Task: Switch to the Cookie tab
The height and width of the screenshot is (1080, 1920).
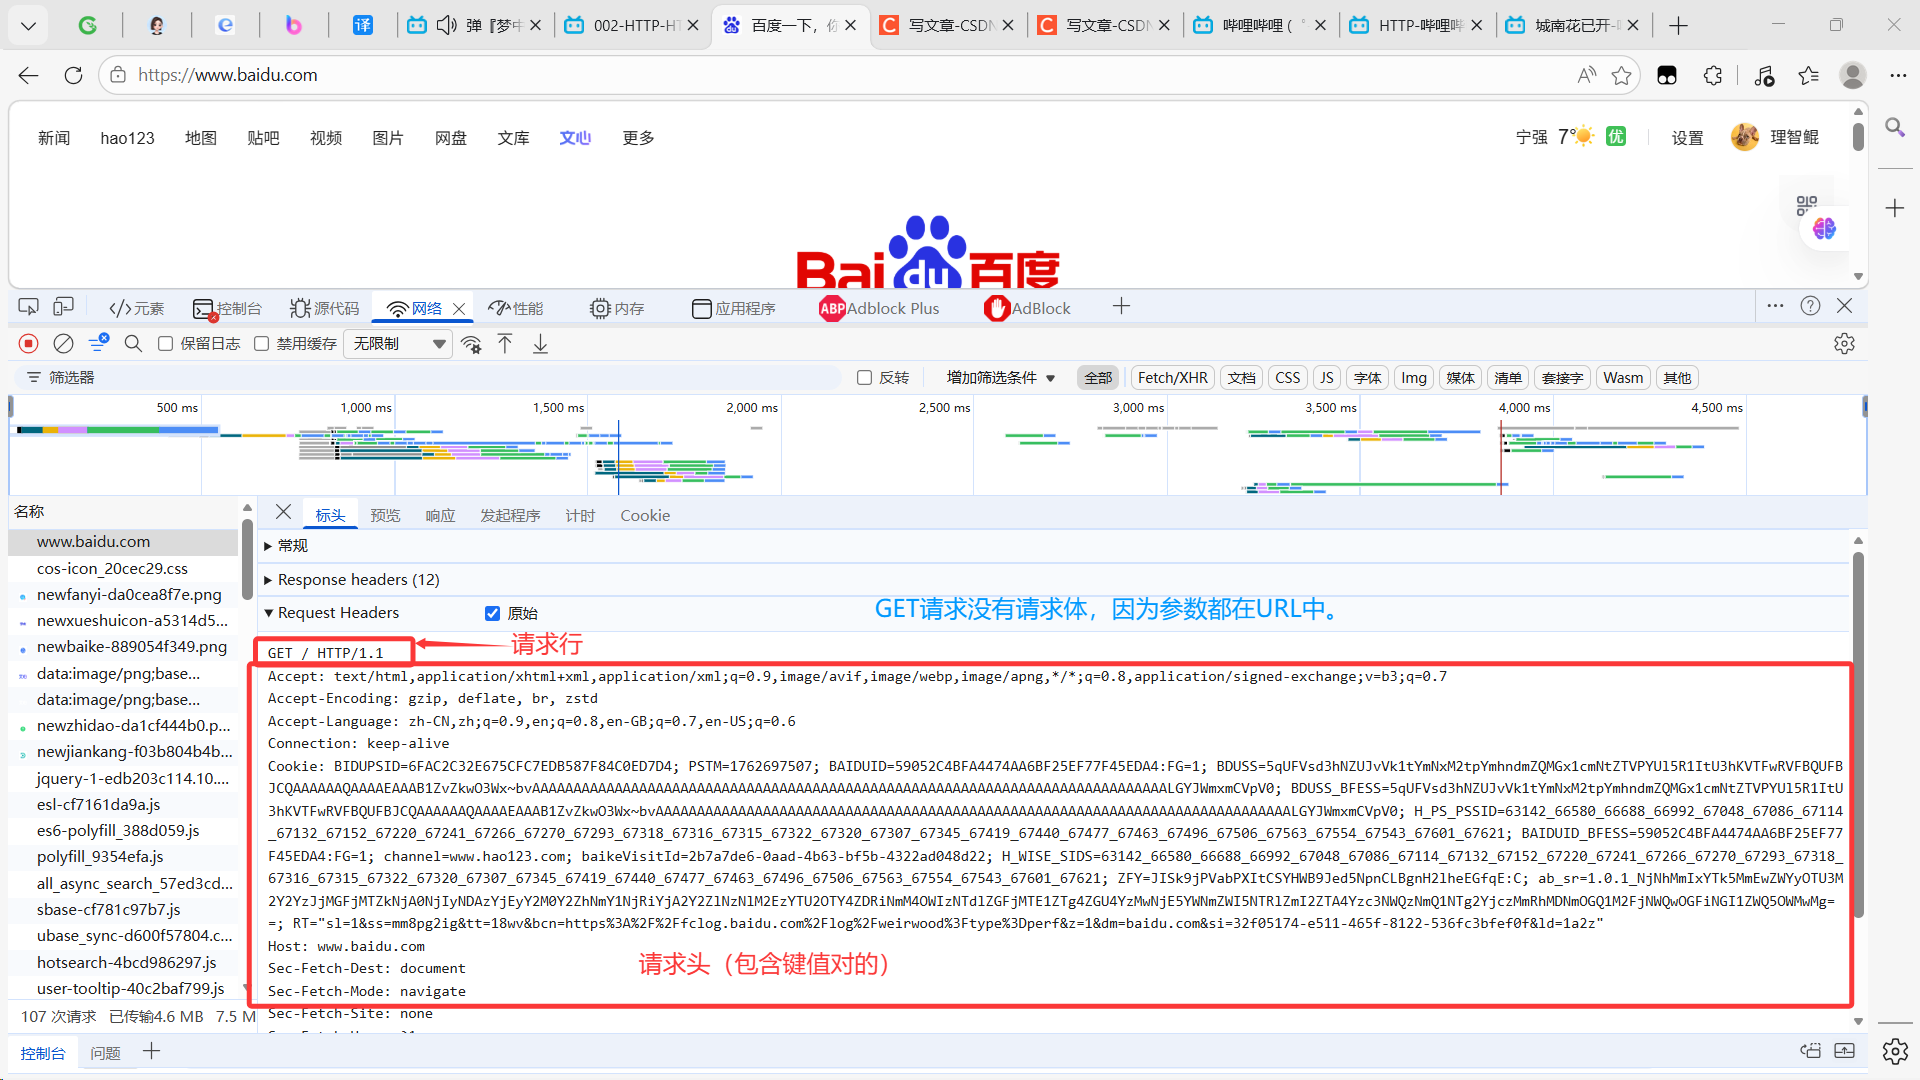Action: tap(644, 516)
